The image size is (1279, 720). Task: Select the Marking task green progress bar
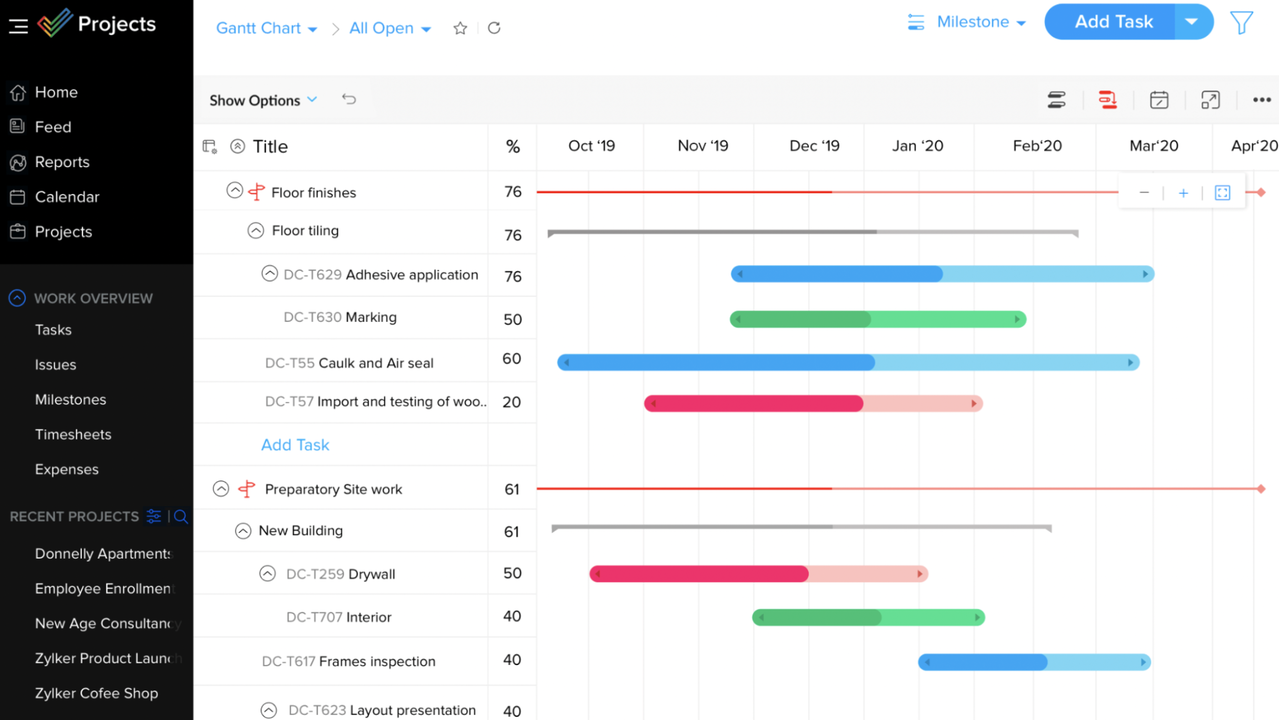(877, 319)
